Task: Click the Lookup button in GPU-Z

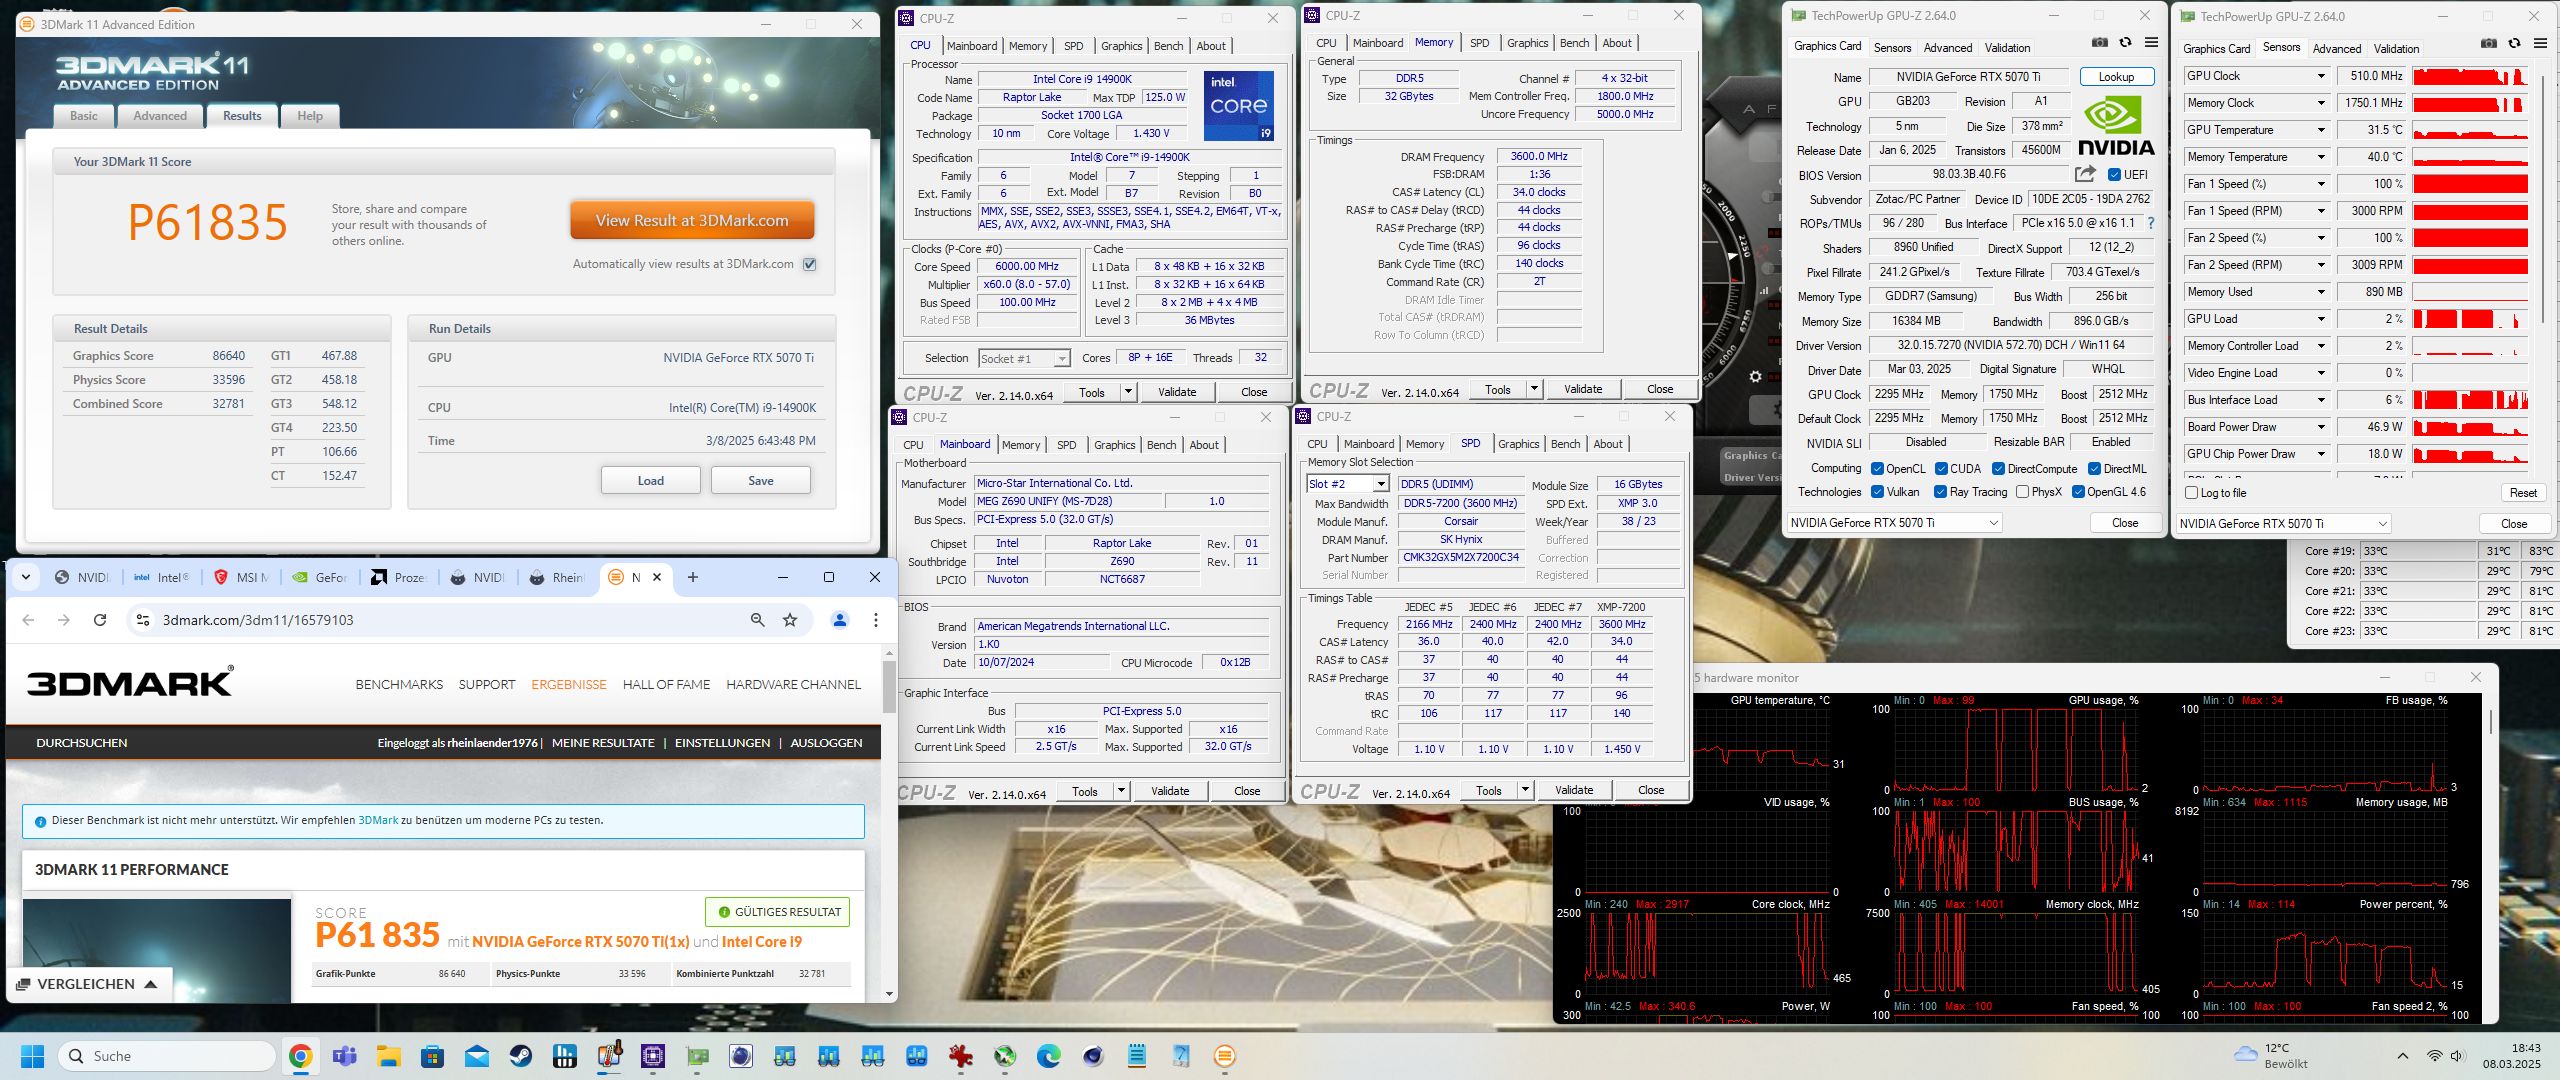Action: click(2116, 77)
